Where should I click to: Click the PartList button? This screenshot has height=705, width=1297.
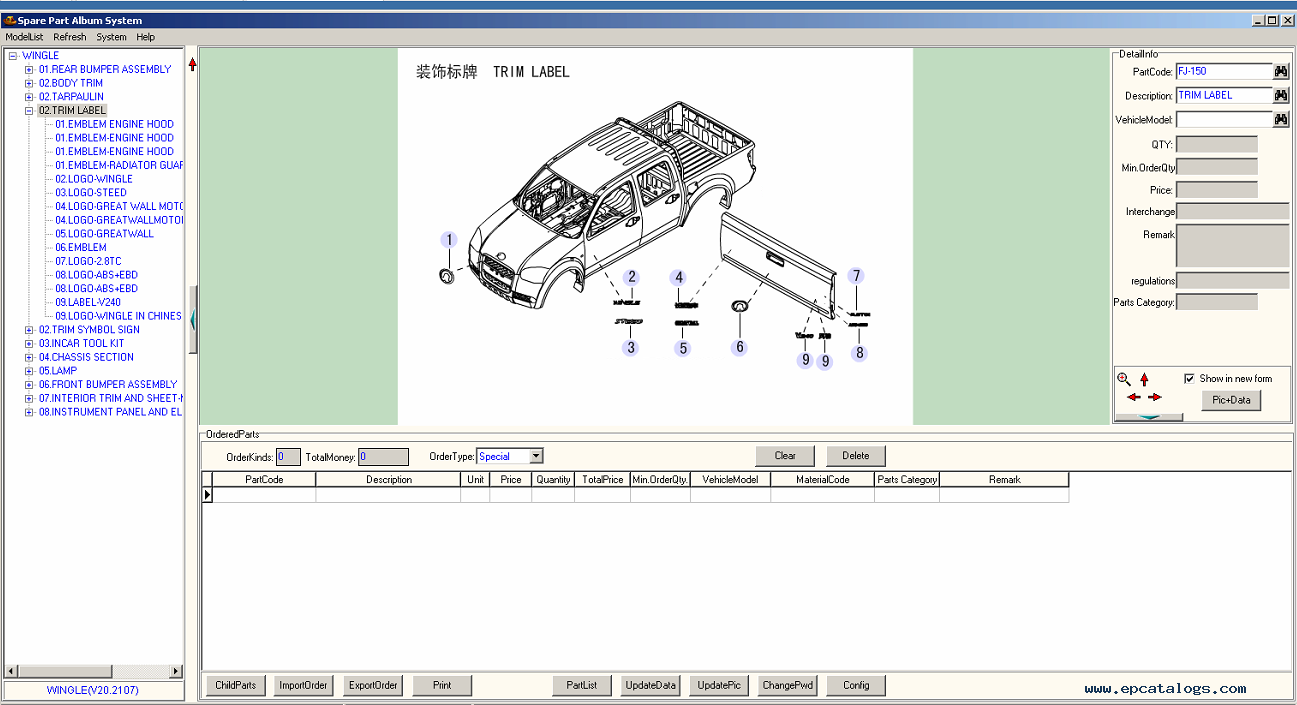click(582, 686)
